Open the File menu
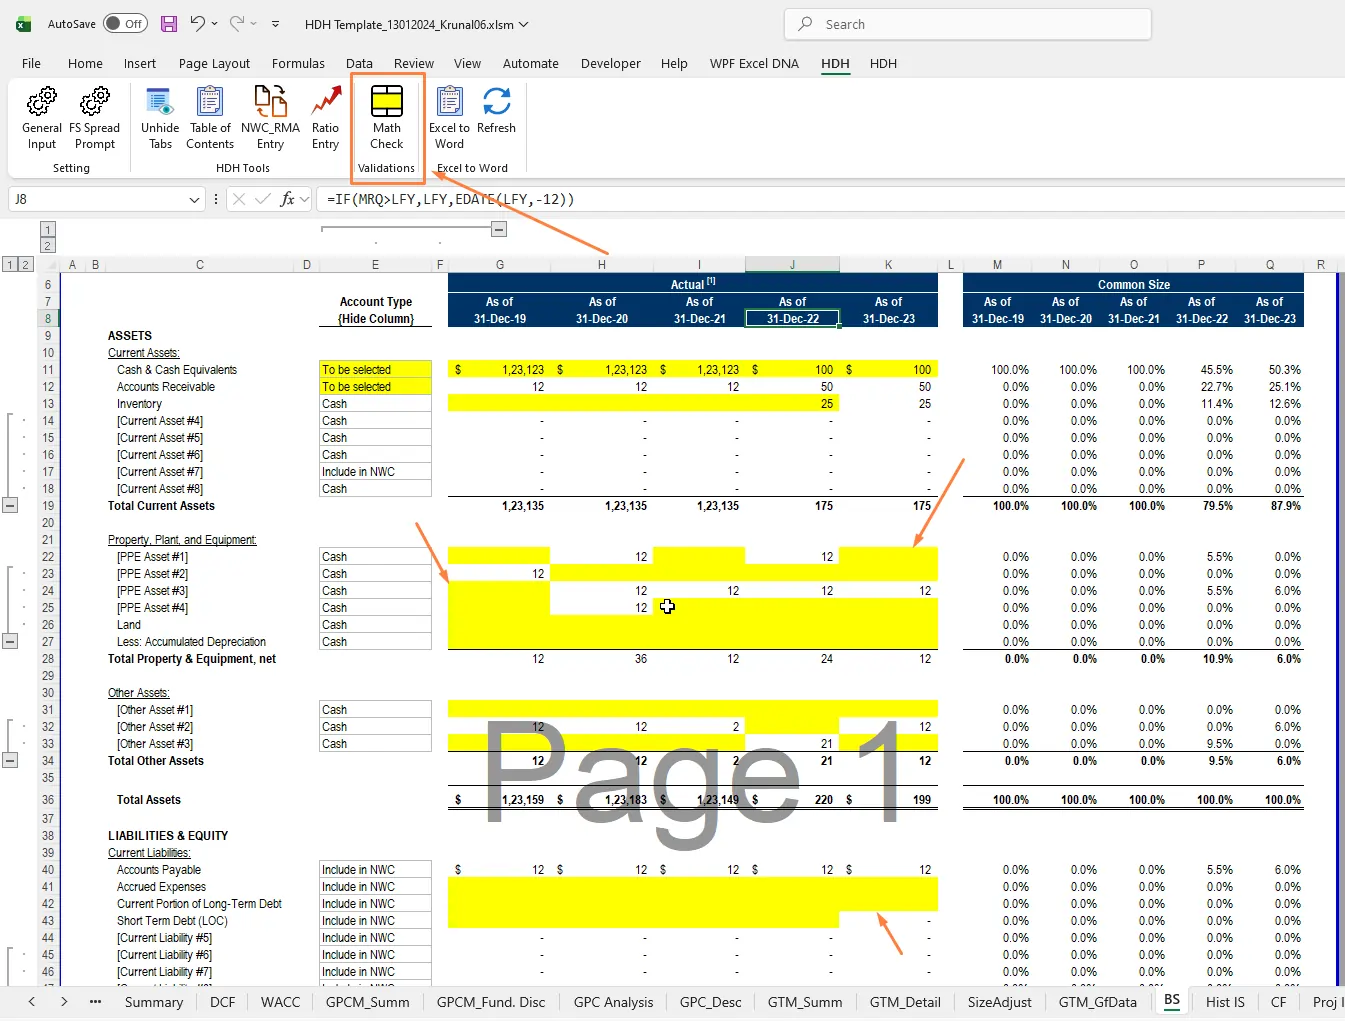The height and width of the screenshot is (1021, 1345). 31,63
